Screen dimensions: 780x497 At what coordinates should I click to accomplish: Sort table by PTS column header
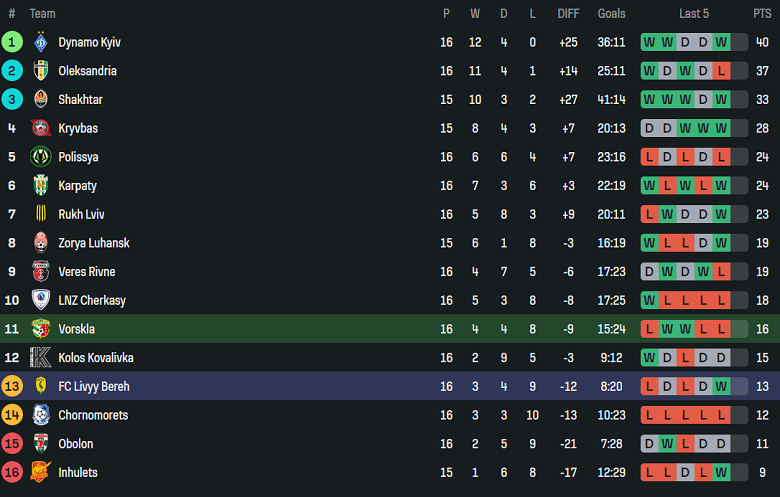pyautogui.click(x=762, y=14)
